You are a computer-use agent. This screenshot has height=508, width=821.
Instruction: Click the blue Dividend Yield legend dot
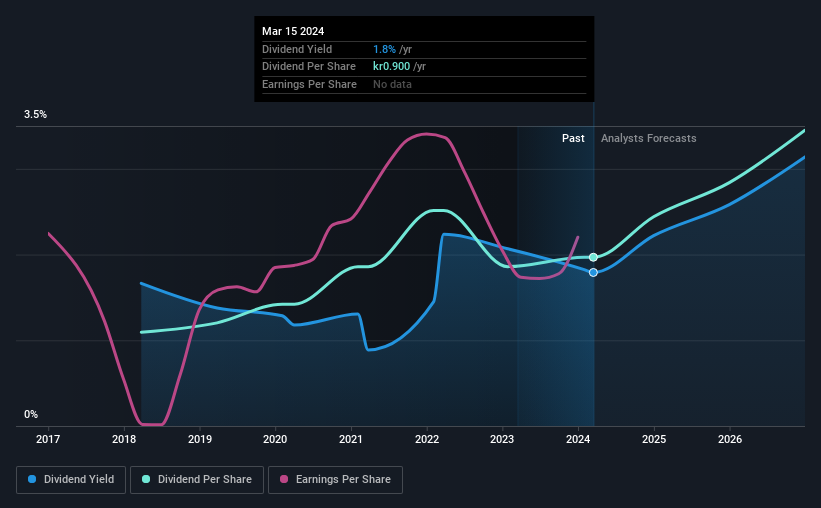pyautogui.click(x=32, y=479)
